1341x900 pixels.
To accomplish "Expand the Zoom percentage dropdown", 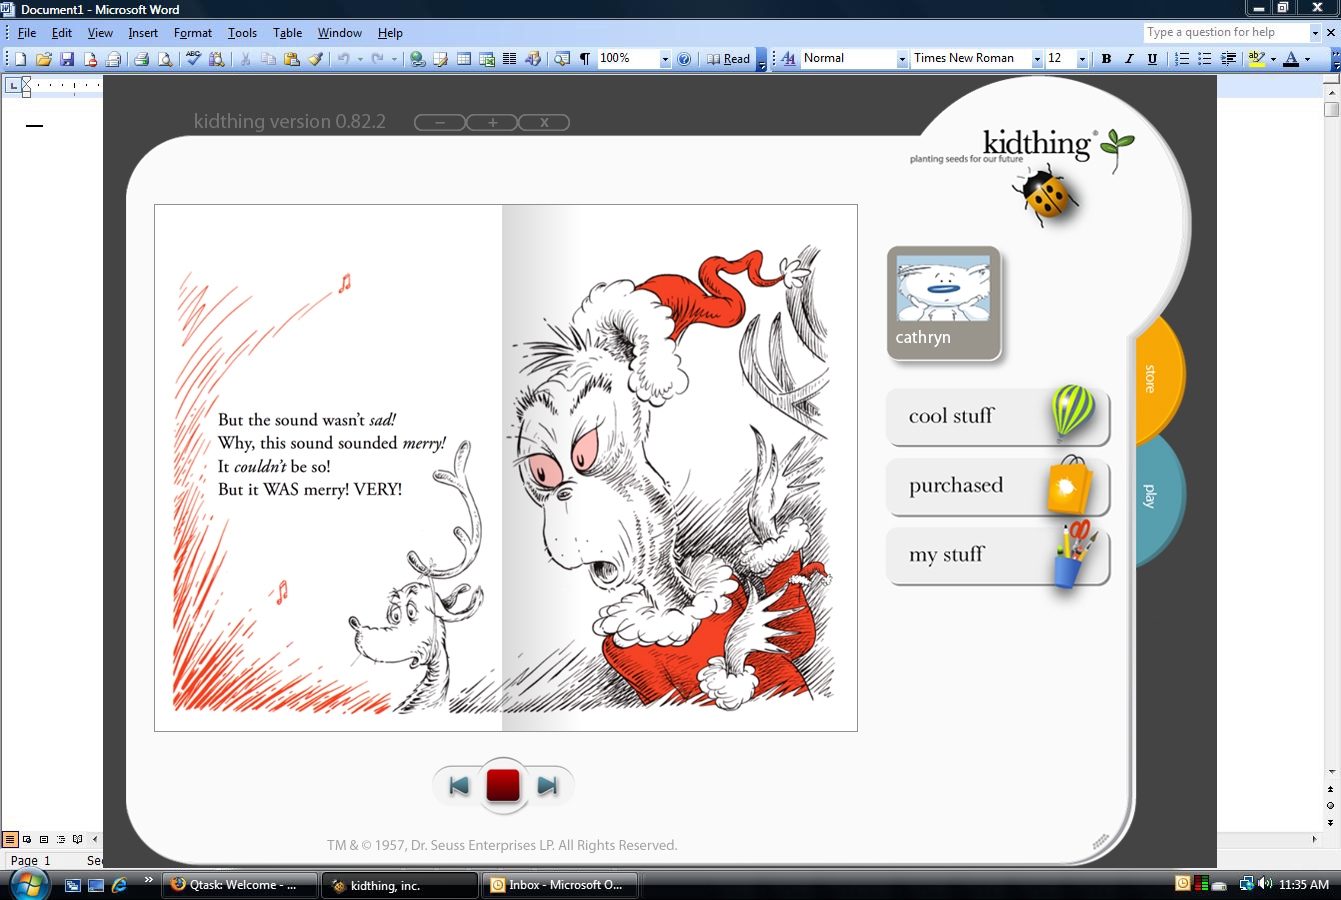I will click(x=665, y=59).
